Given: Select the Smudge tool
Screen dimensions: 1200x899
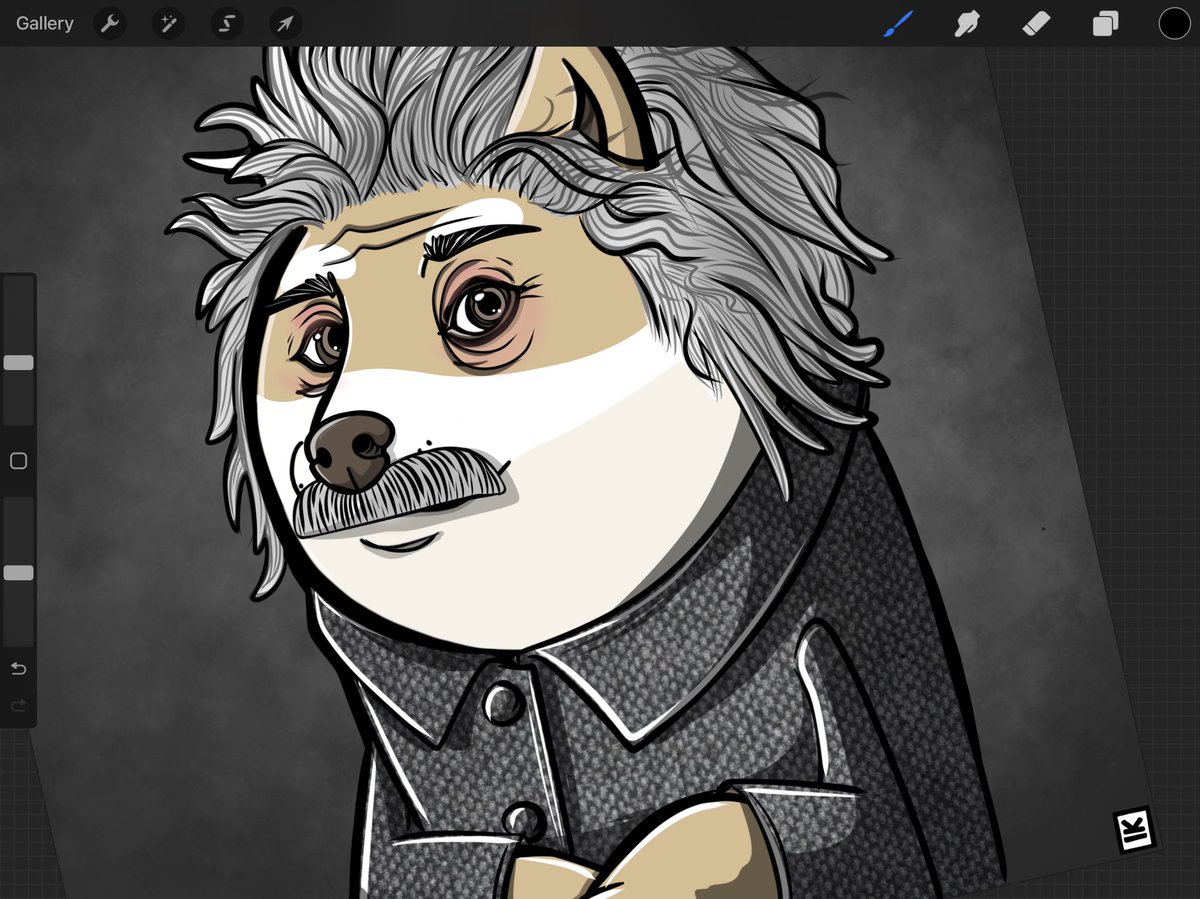Looking at the screenshot, I should pos(967,23).
